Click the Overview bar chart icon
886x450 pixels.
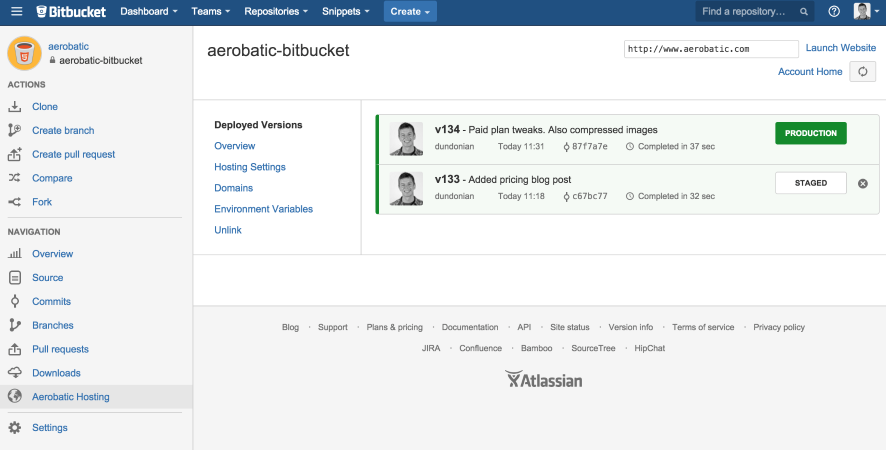click(15, 253)
